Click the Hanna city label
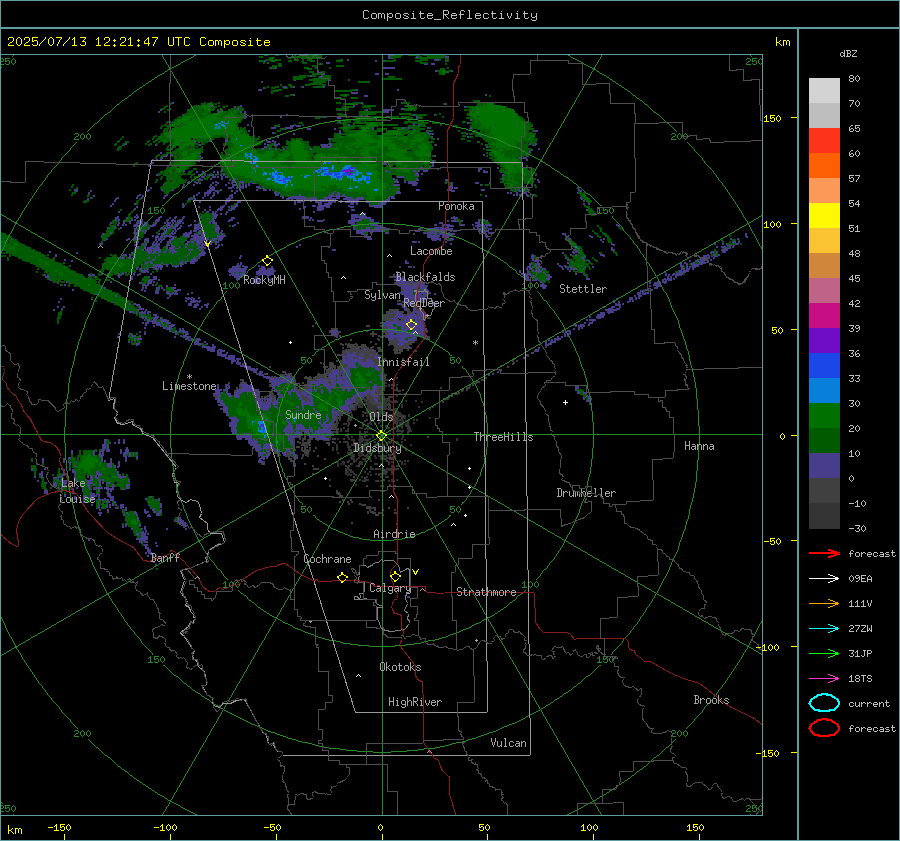Screen dimensions: 900x841 click(x=699, y=446)
